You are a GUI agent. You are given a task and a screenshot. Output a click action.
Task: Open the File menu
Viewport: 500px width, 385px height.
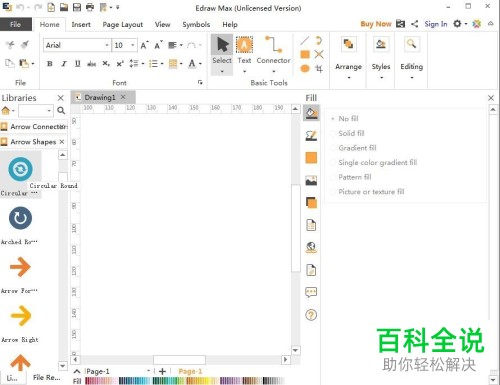tap(15, 24)
